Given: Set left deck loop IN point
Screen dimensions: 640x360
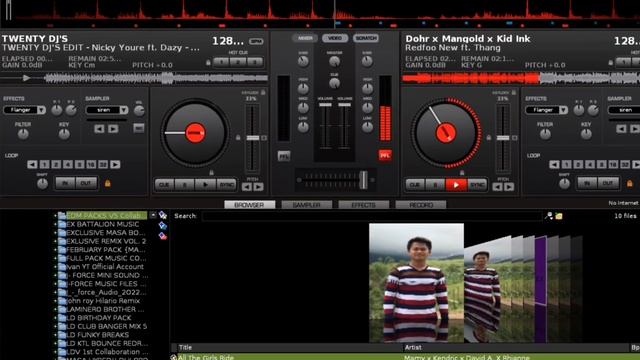Looking at the screenshot, I should [65, 183].
